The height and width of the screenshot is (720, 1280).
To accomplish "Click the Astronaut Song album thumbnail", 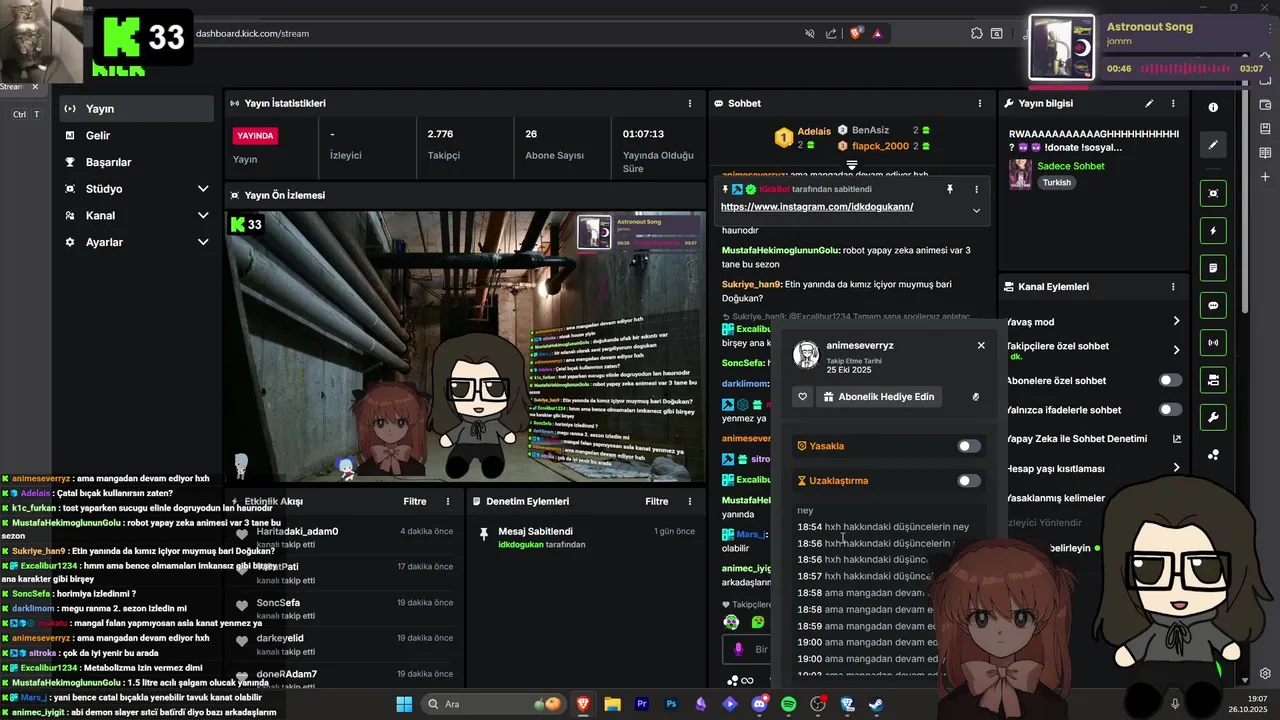I will pos(1061,47).
